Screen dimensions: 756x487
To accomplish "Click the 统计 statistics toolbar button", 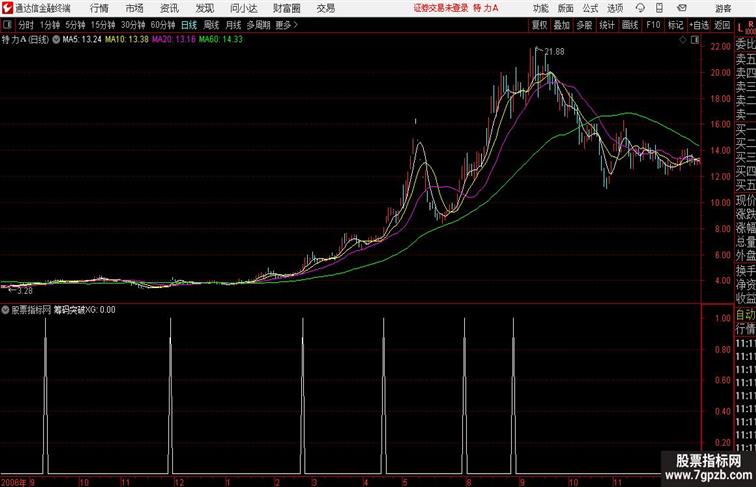I will 607,25.
